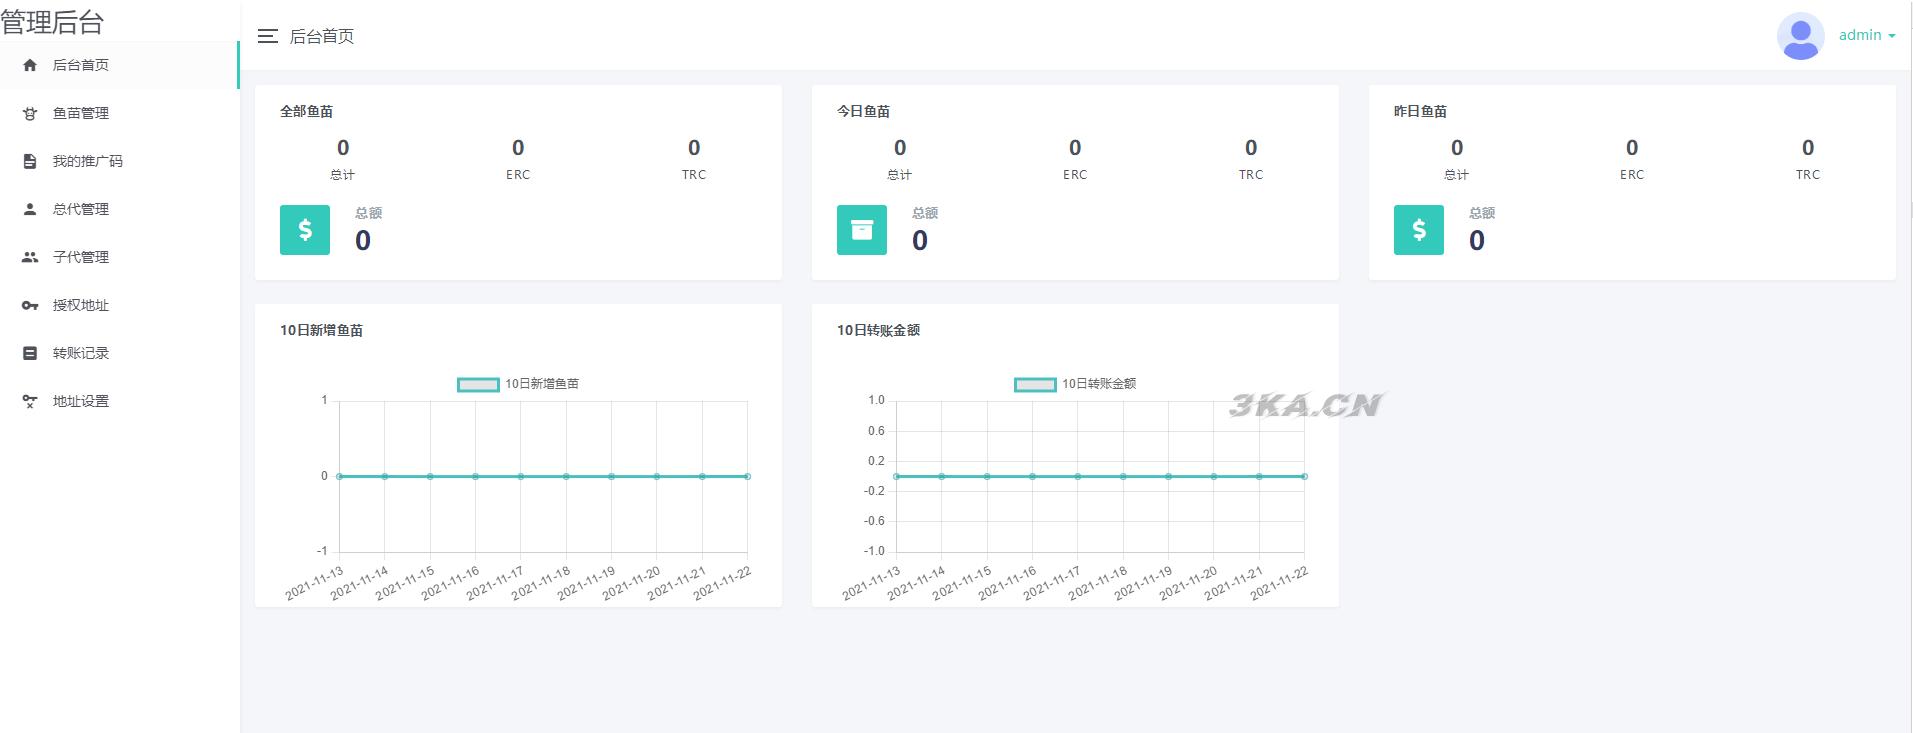This screenshot has height=733, width=1913.
Task: Click the 今日鱼苗 card heading
Action: click(x=863, y=111)
